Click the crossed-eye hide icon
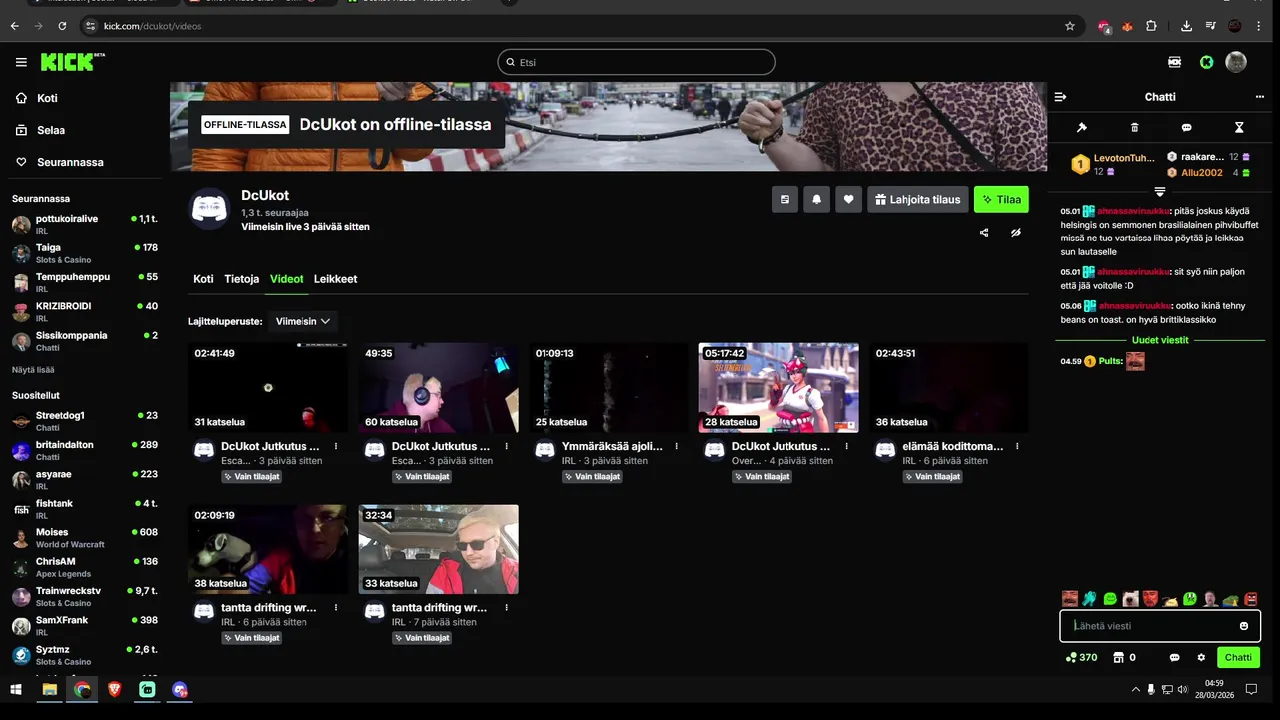 pyautogui.click(x=1015, y=233)
